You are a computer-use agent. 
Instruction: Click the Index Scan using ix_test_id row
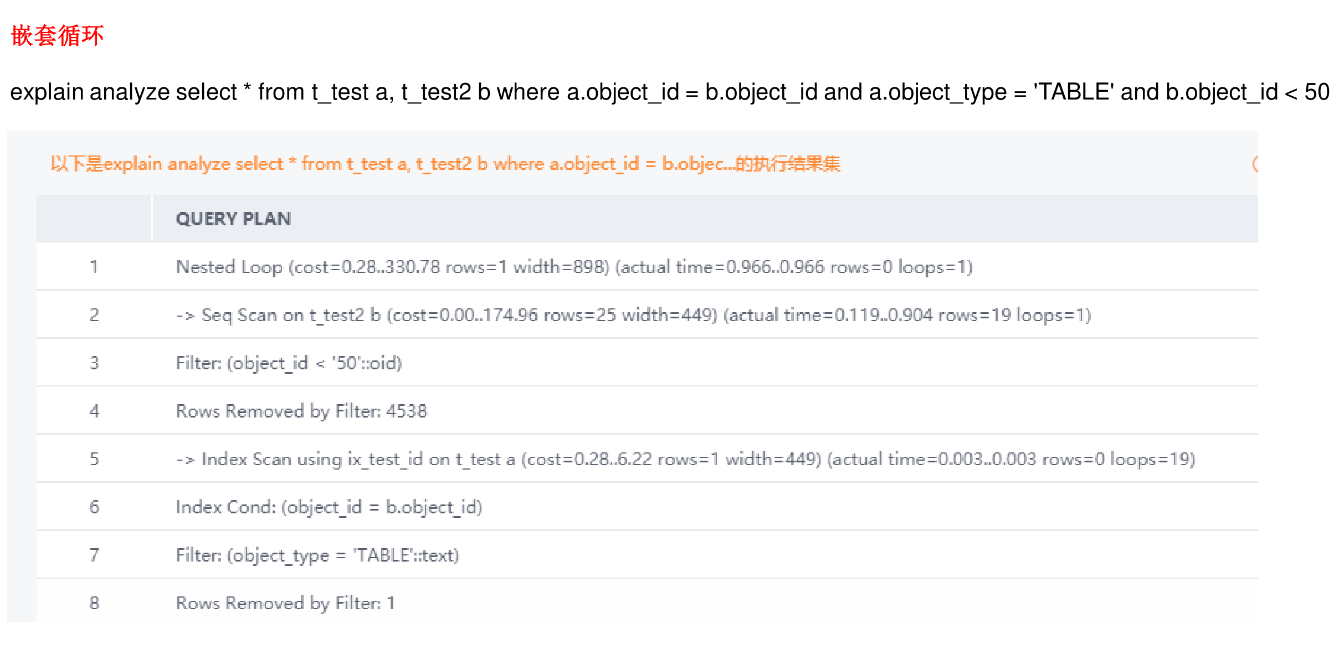pyautogui.click(x=685, y=459)
